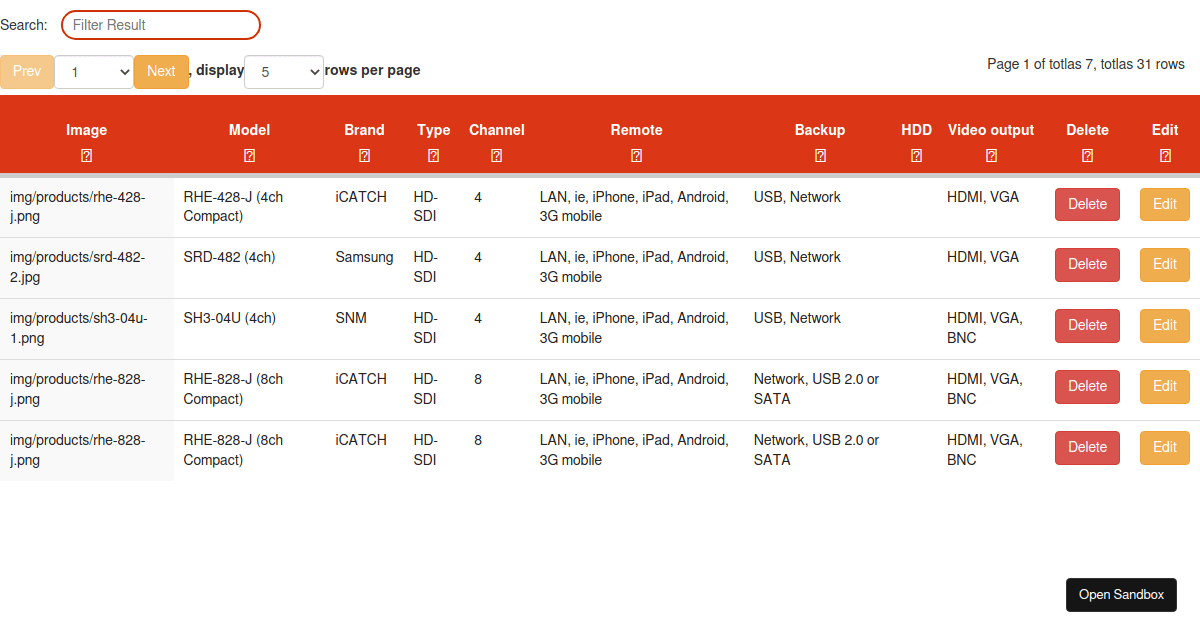Edit the SH3-04U SNM product row
Screen dimensions: 1200x630
pos(1165,325)
